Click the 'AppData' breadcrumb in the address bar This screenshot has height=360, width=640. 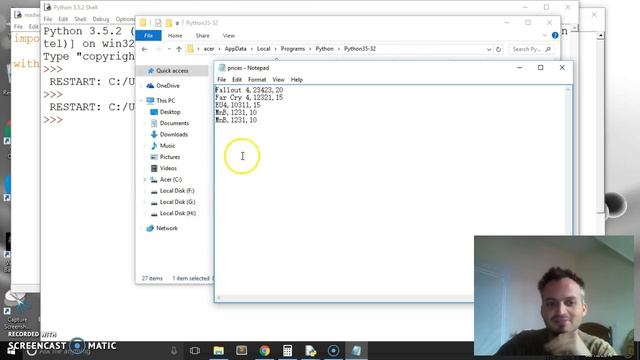pyautogui.click(x=236, y=49)
